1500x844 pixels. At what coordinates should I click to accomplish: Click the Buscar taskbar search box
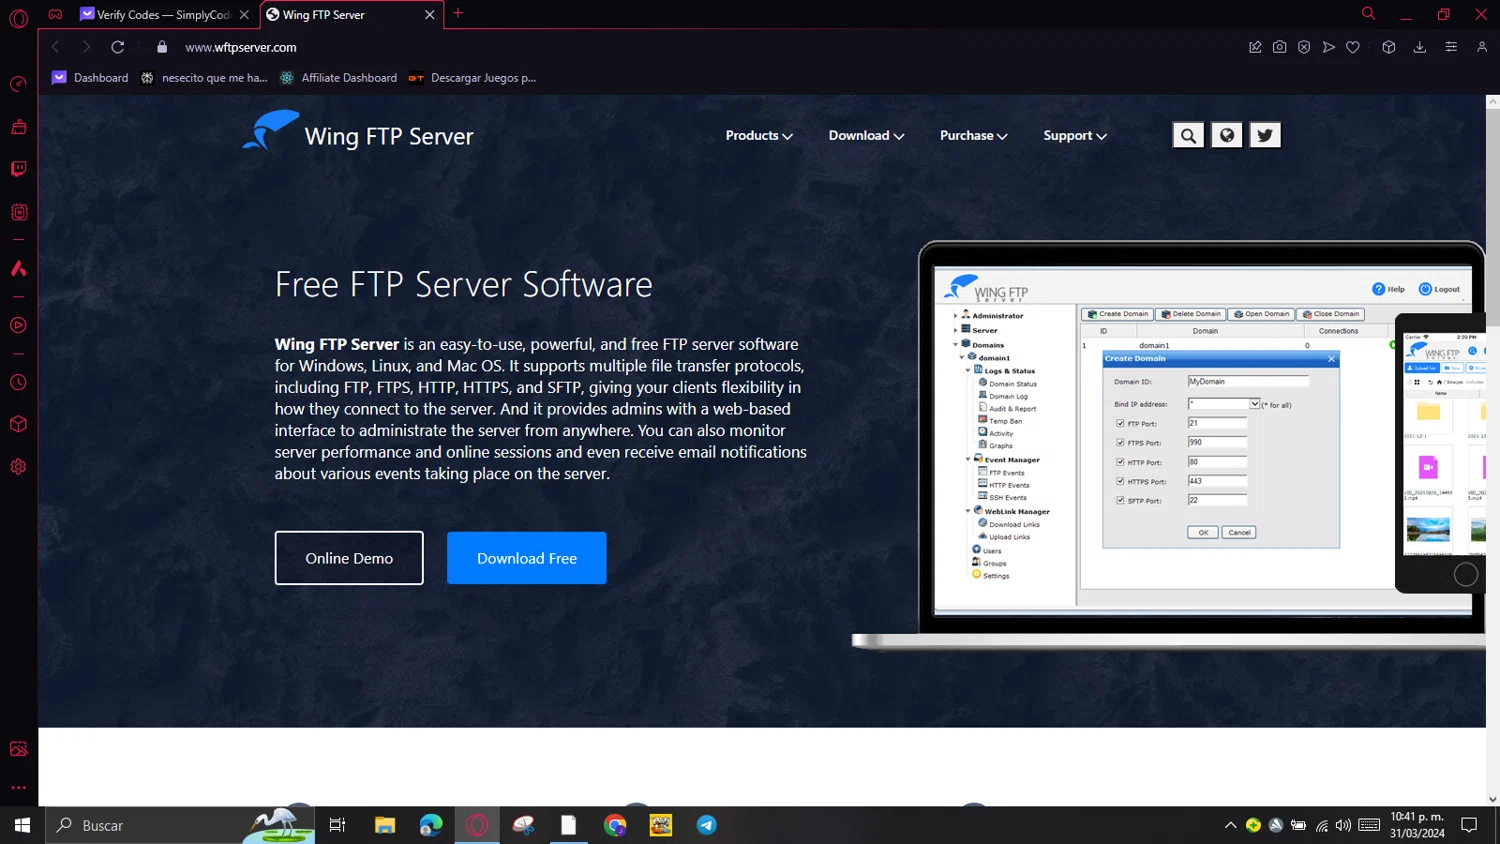180,825
